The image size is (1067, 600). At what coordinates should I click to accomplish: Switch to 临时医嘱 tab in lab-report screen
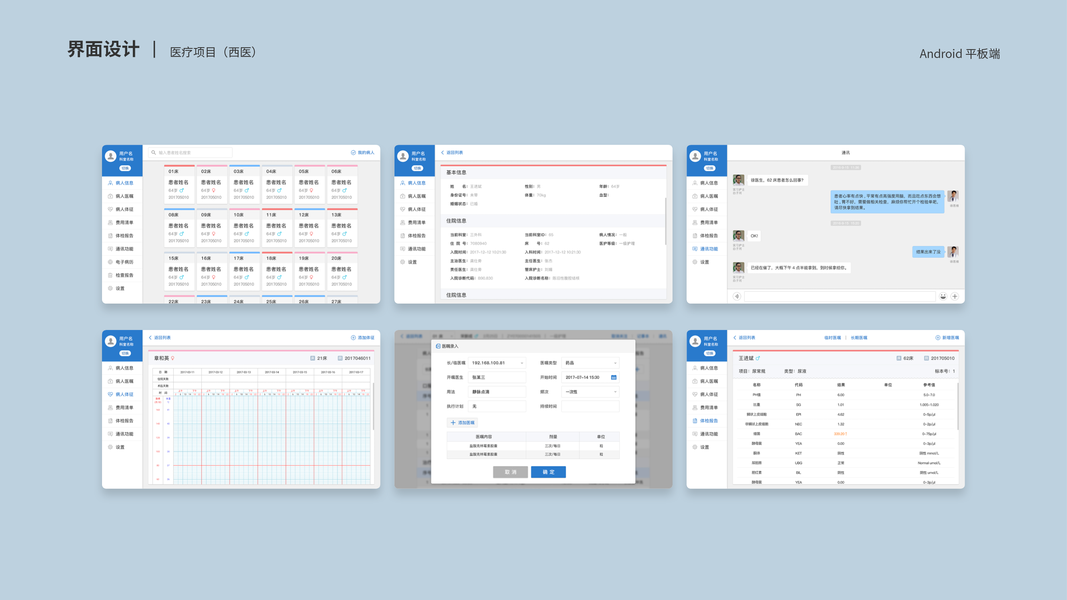point(832,337)
